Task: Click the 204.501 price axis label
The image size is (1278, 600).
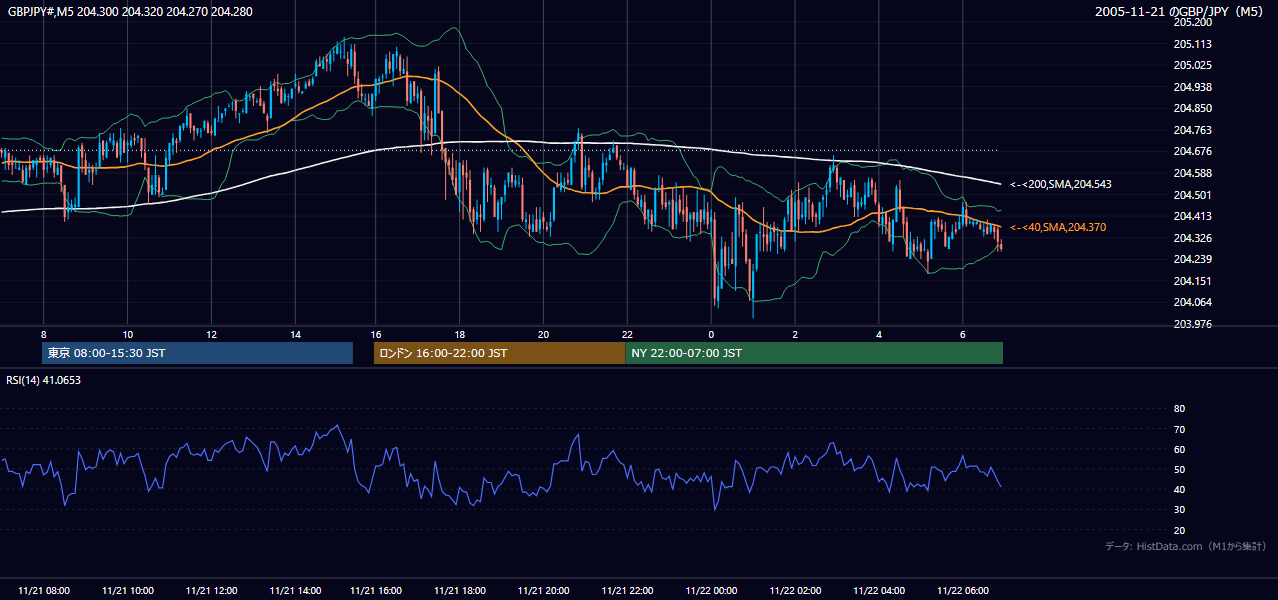Action: point(1193,195)
